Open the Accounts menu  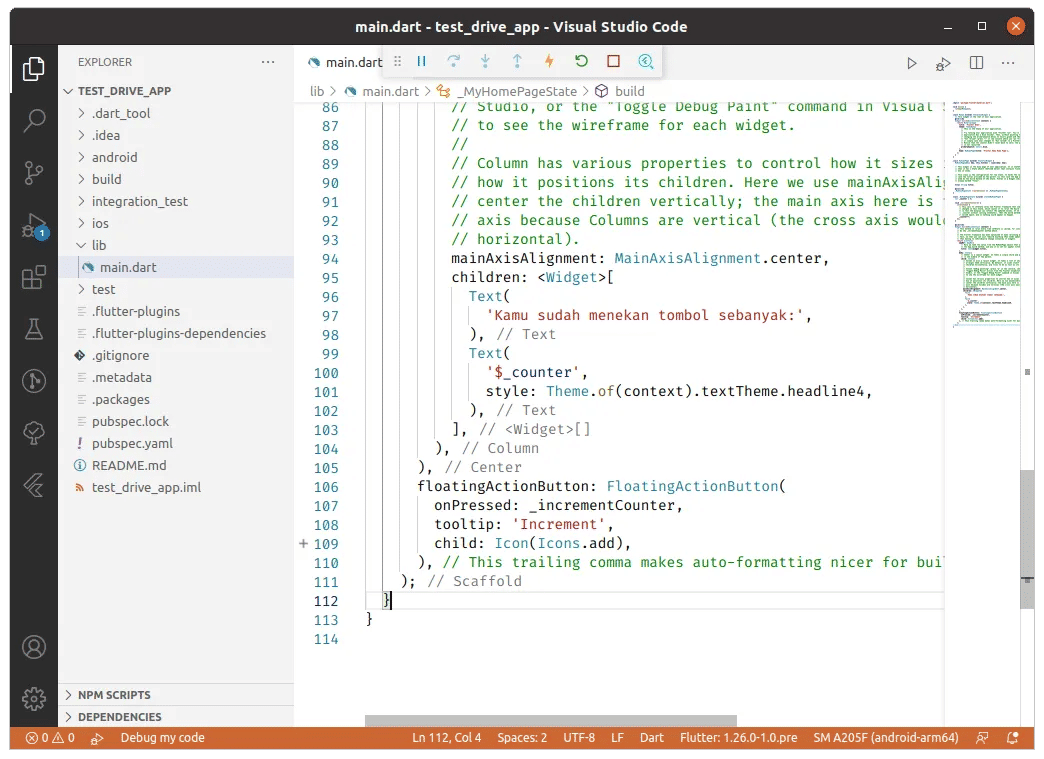(x=33, y=647)
